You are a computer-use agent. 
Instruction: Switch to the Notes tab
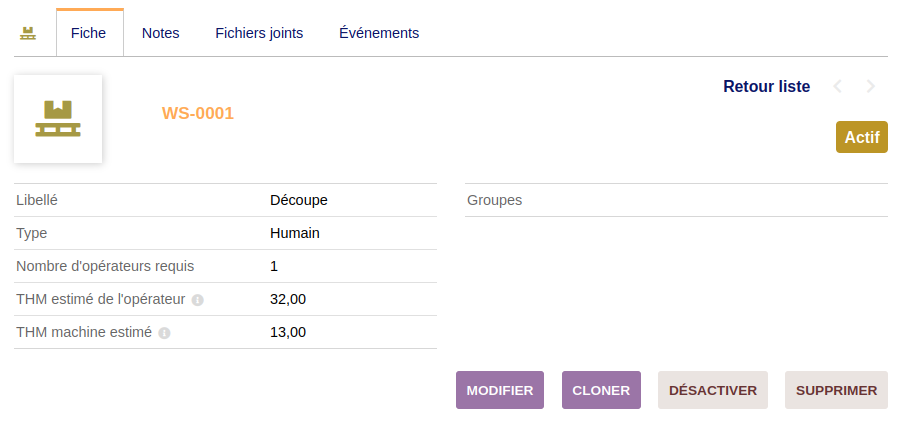coord(160,33)
